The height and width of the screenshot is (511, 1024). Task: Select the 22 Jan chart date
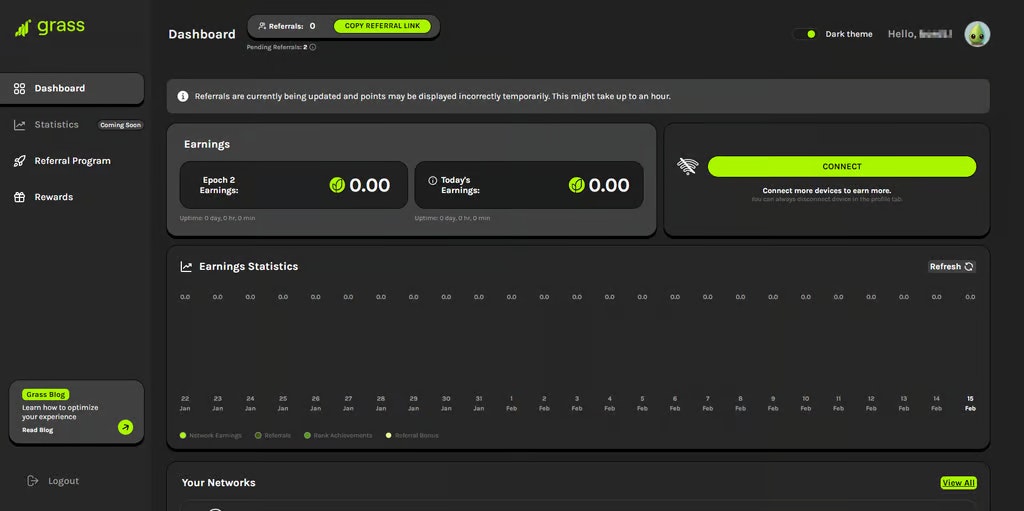(x=185, y=403)
